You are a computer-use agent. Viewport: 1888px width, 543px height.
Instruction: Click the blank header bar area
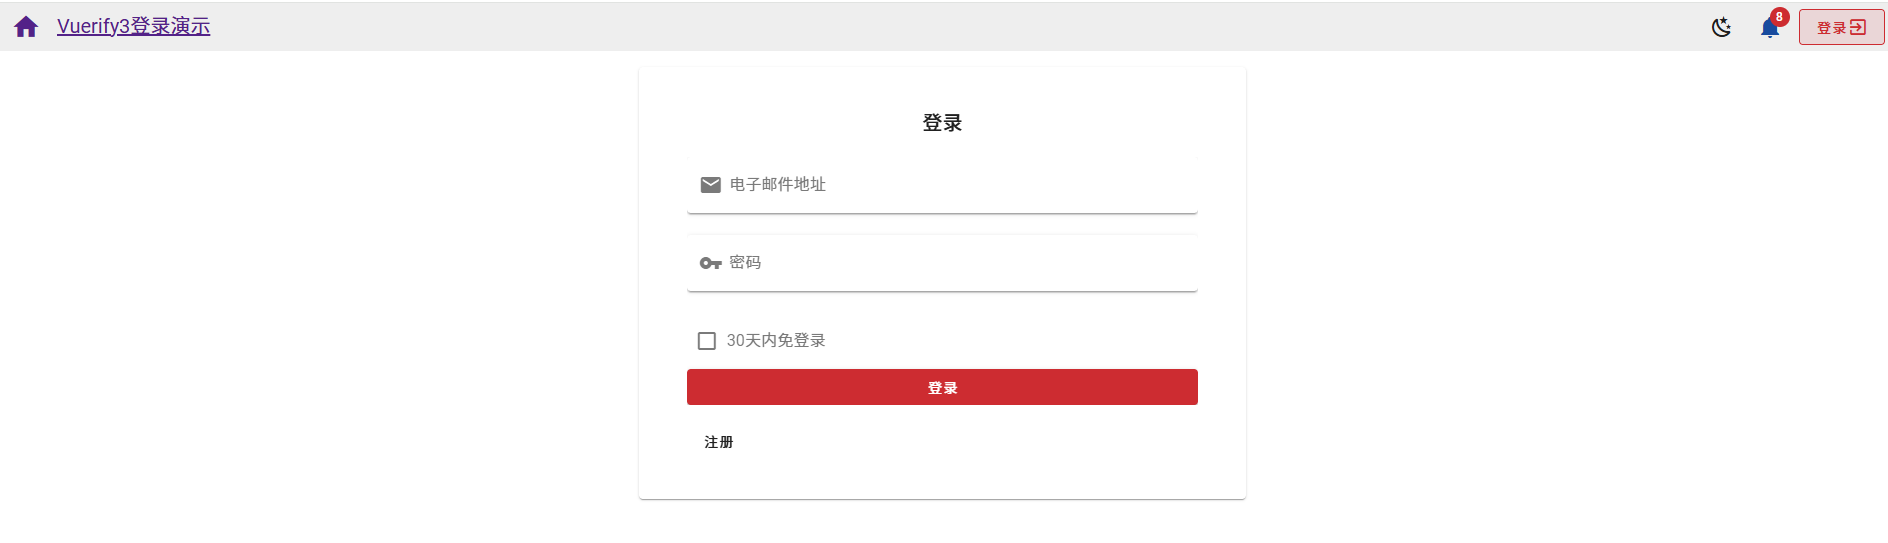900,27
